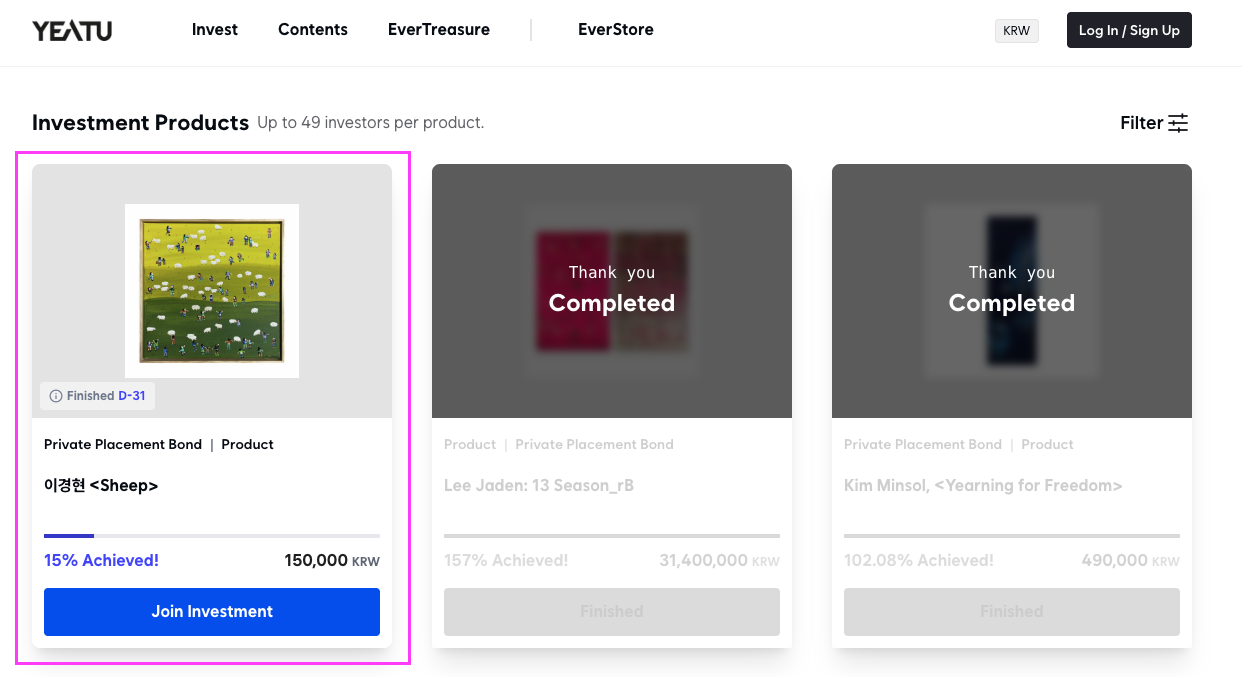Go to EverTreasure in navigation
The width and height of the screenshot is (1242, 677).
[439, 30]
